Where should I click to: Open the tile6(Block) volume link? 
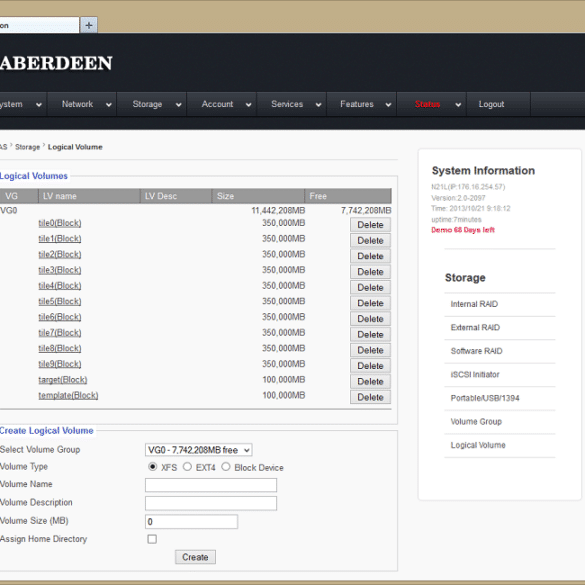coord(60,317)
